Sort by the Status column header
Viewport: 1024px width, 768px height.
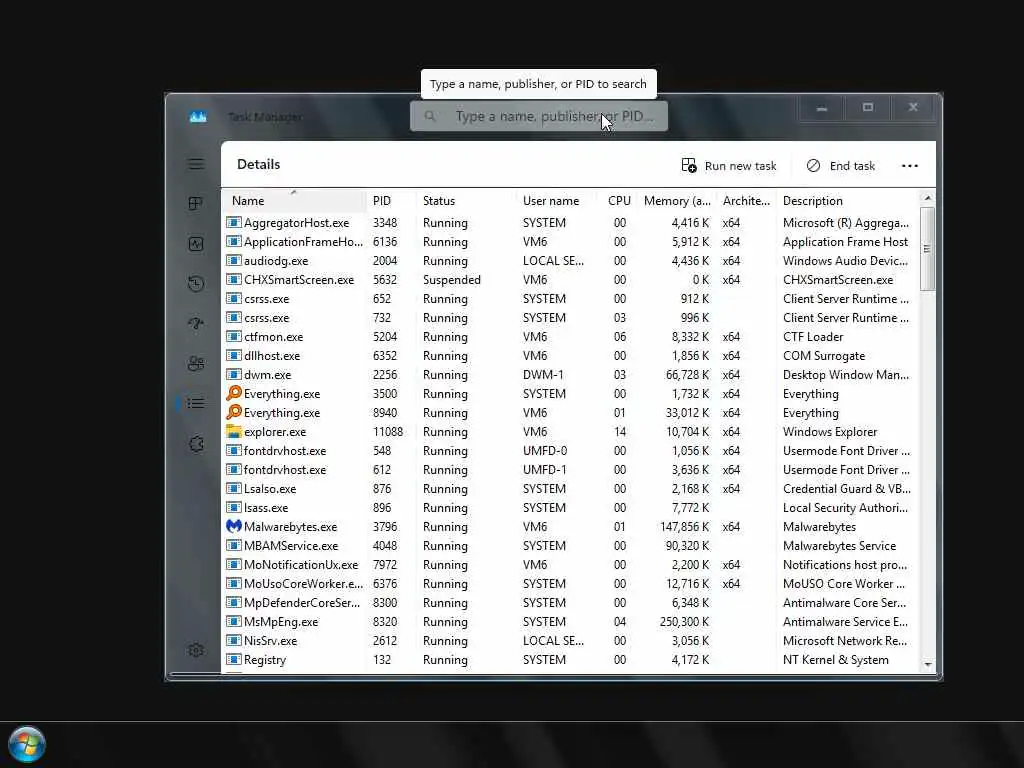pos(466,200)
